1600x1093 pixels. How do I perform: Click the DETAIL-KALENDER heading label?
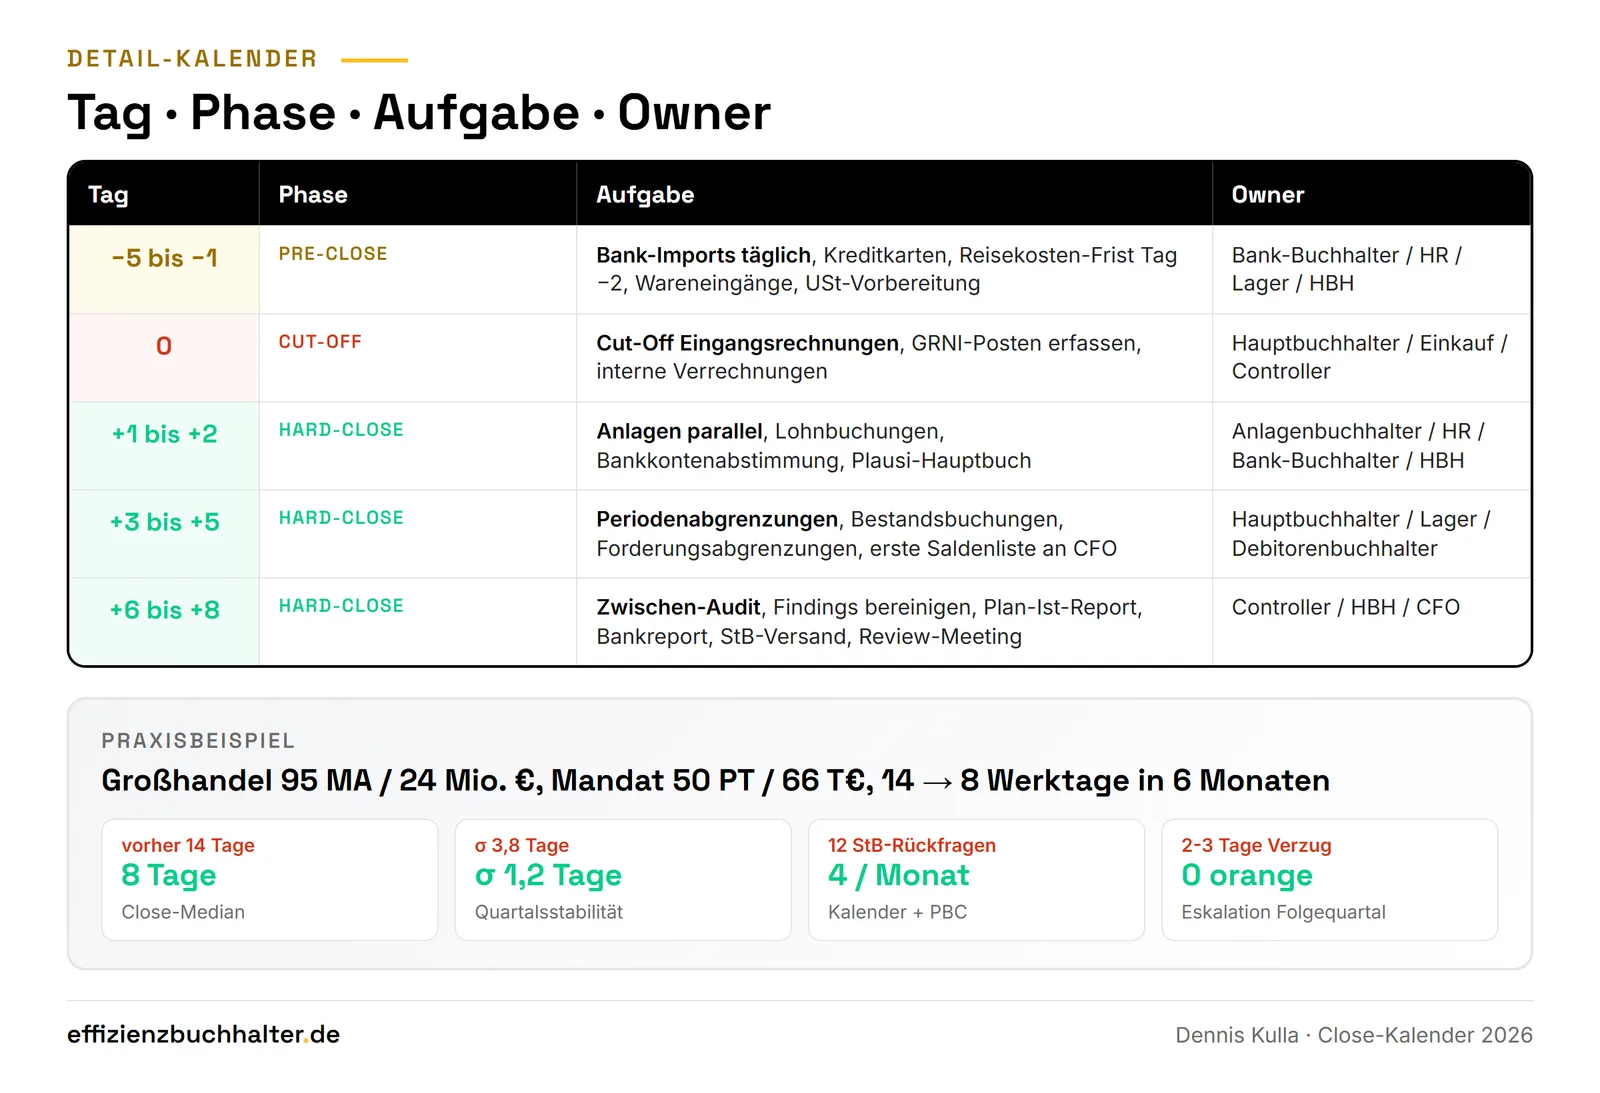(192, 59)
